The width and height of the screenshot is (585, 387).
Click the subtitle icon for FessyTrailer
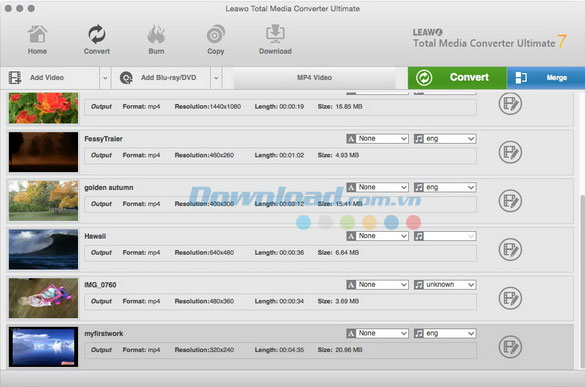[x=351, y=139]
